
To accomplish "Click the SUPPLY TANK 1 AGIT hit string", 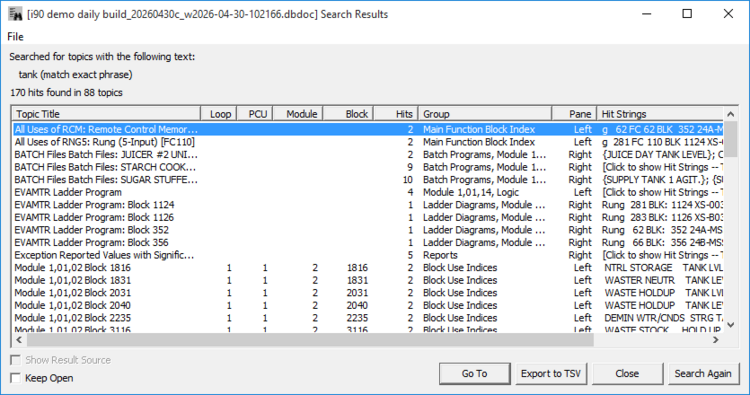I will 662,180.
